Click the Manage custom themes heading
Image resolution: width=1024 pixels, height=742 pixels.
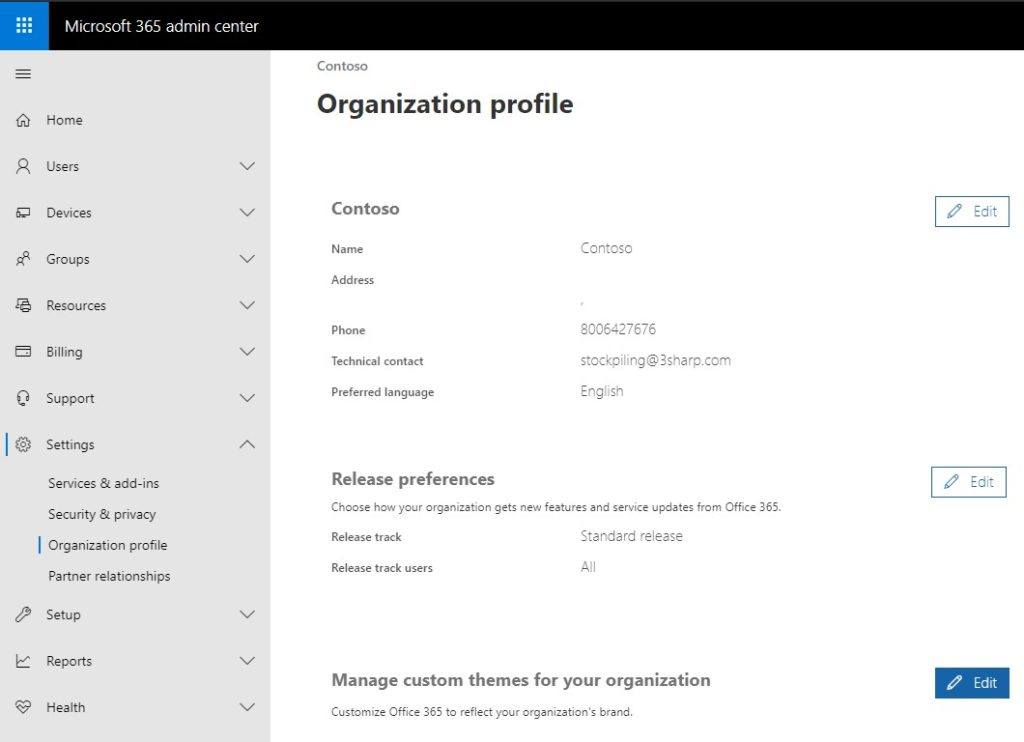pos(520,680)
